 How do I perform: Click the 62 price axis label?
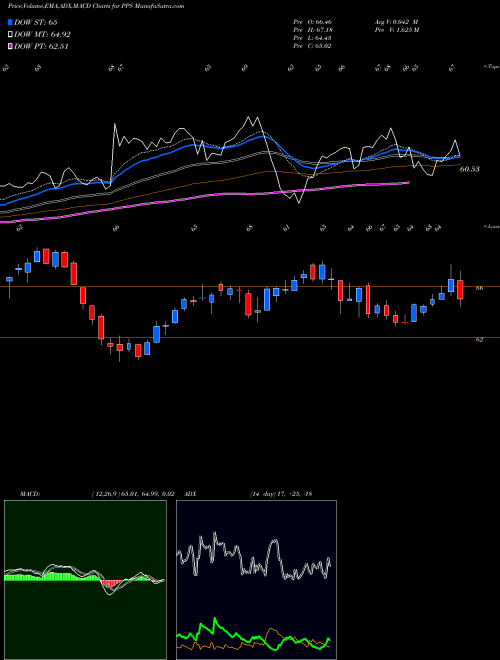pyautogui.click(x=479, y=340)
